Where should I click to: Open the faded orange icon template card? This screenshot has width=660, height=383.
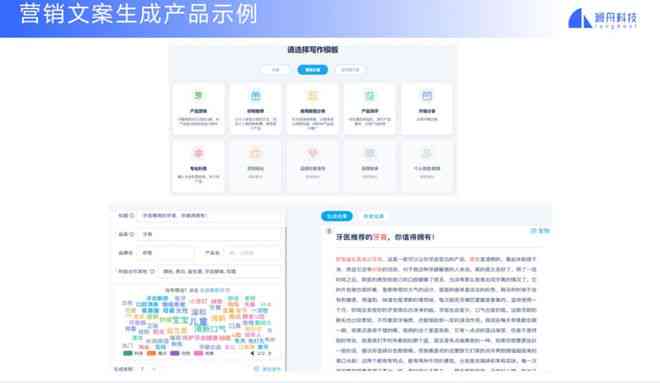(x=255, y=166)
